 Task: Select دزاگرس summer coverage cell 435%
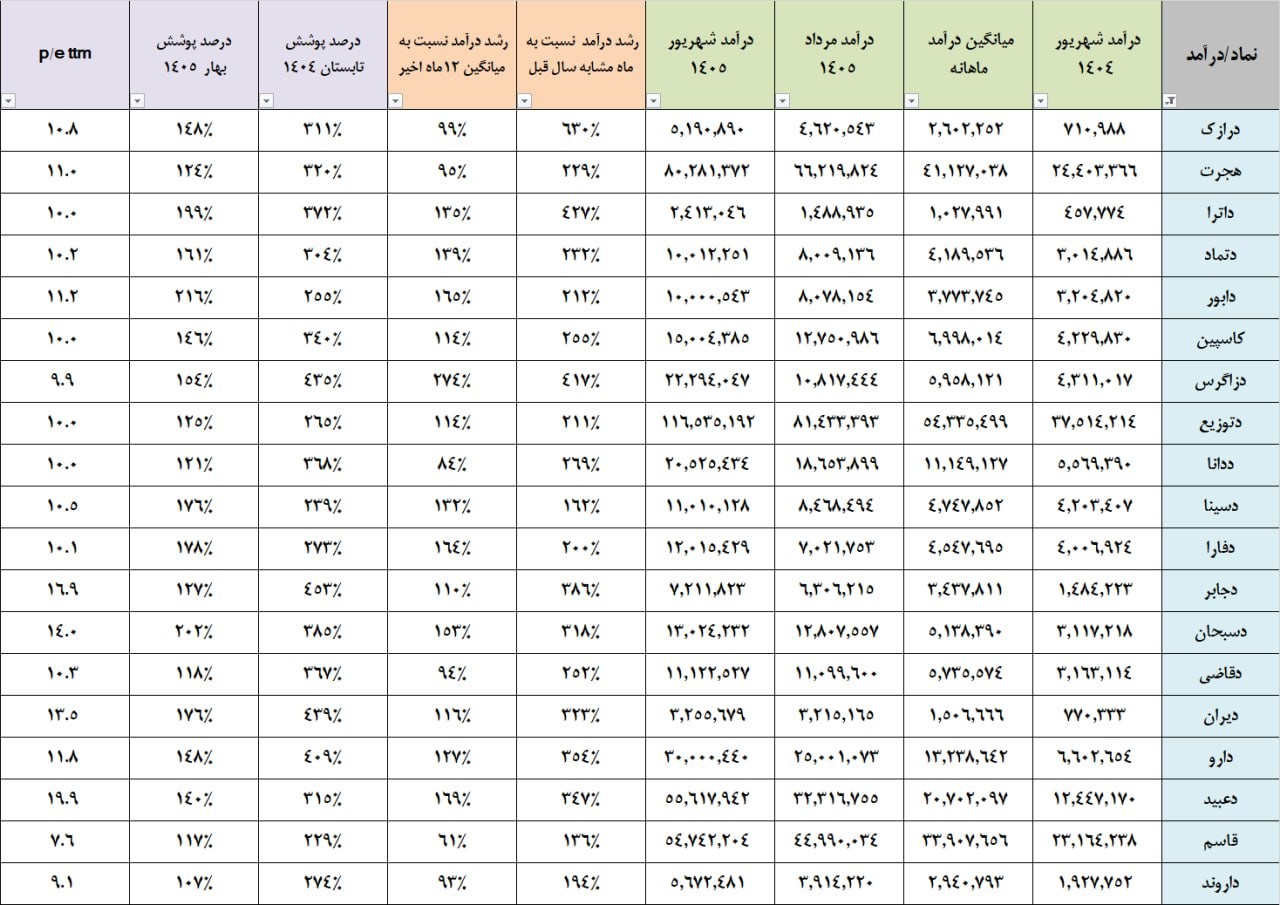tap(323, 382)
